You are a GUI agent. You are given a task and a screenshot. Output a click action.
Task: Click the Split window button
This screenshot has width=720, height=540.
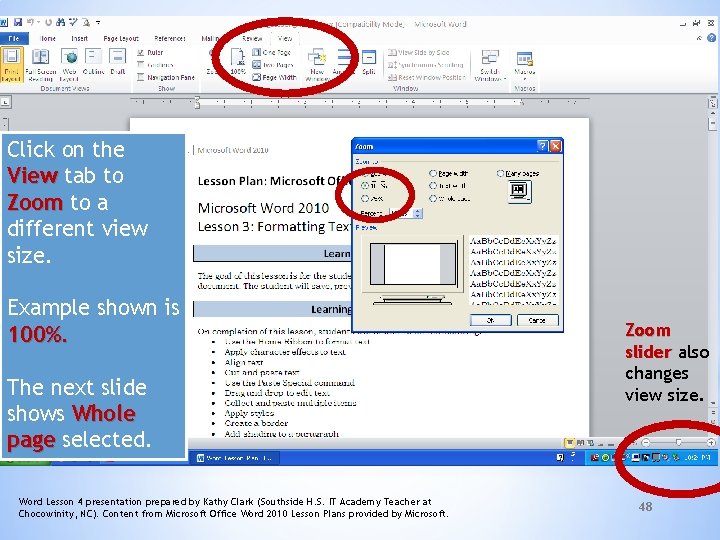369,62
